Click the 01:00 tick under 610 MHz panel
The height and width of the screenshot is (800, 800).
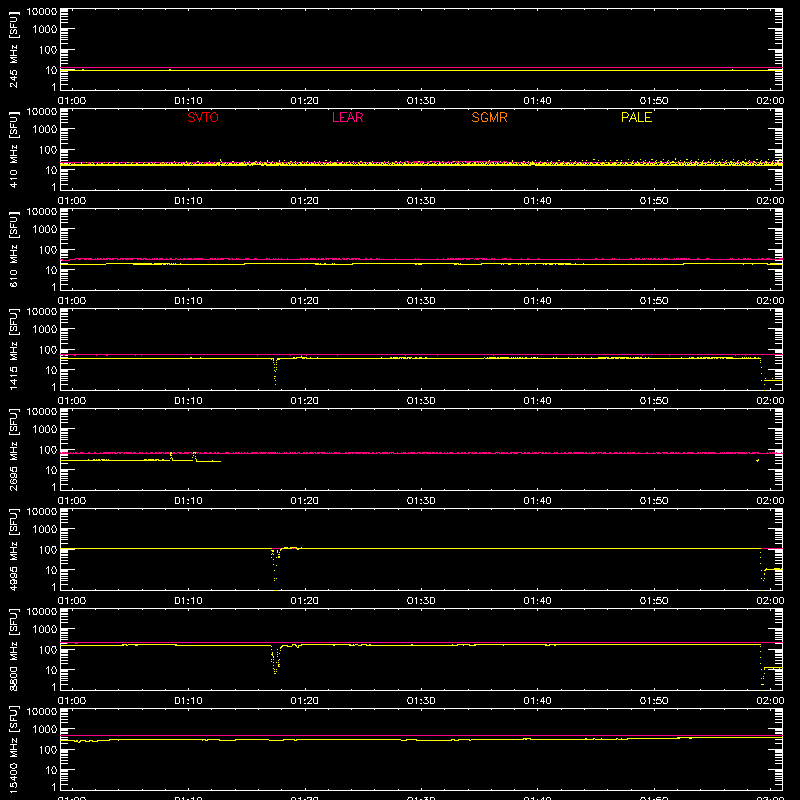(x=72, y=301)
